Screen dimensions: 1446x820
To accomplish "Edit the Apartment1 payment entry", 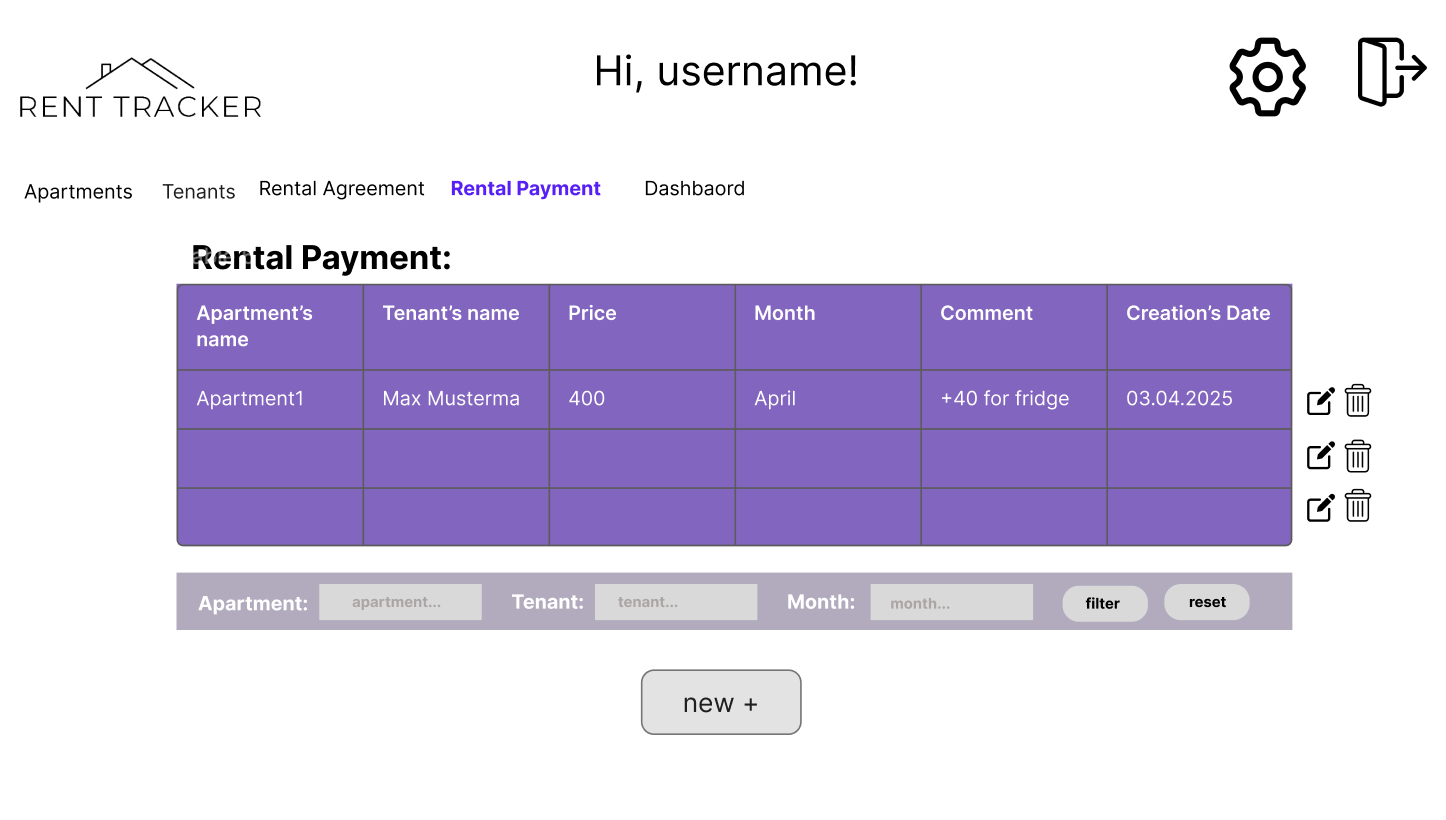I will tap(1319, 399).
